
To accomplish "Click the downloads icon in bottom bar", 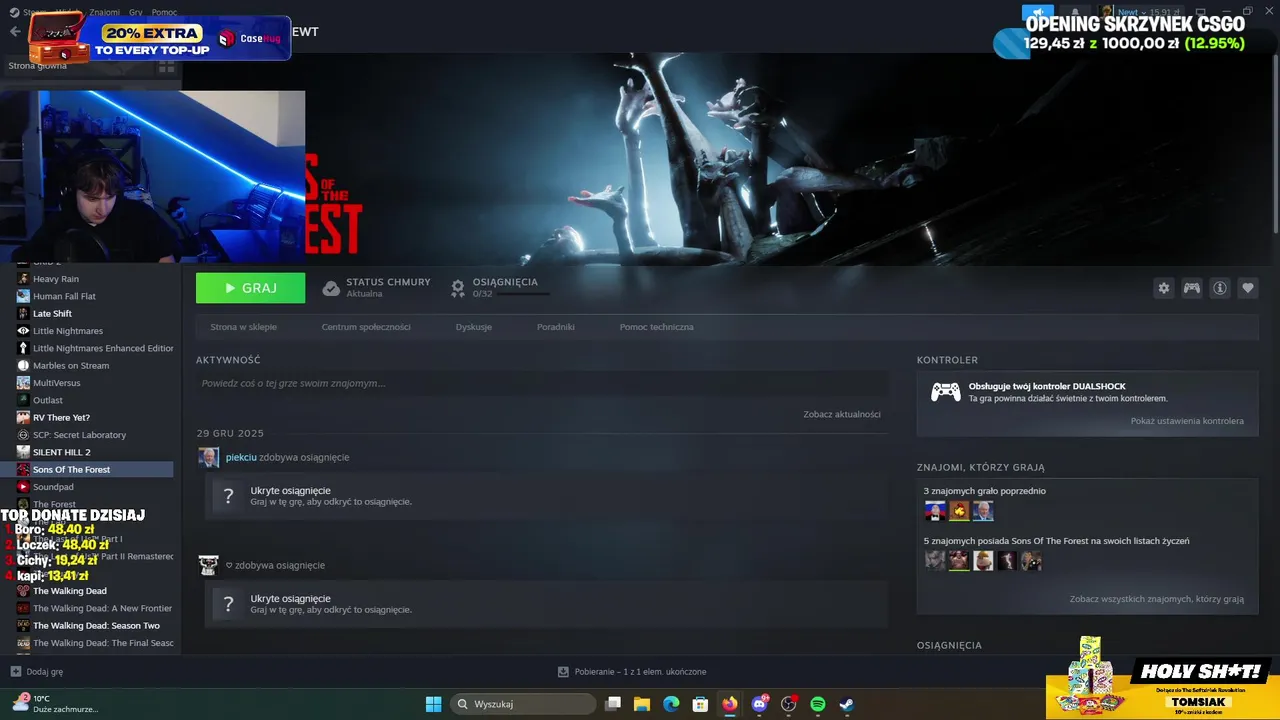I will pyautogui.click(x=563, y=672).
